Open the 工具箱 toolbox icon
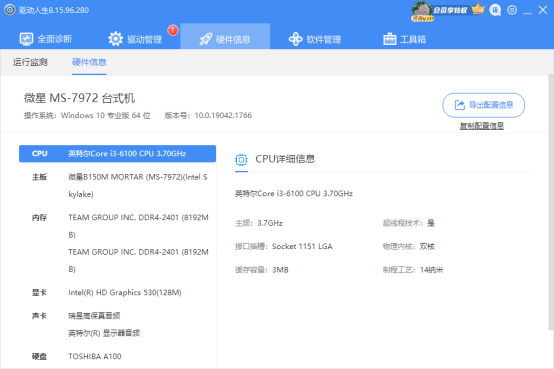554x369 pixels. point(390,39)
